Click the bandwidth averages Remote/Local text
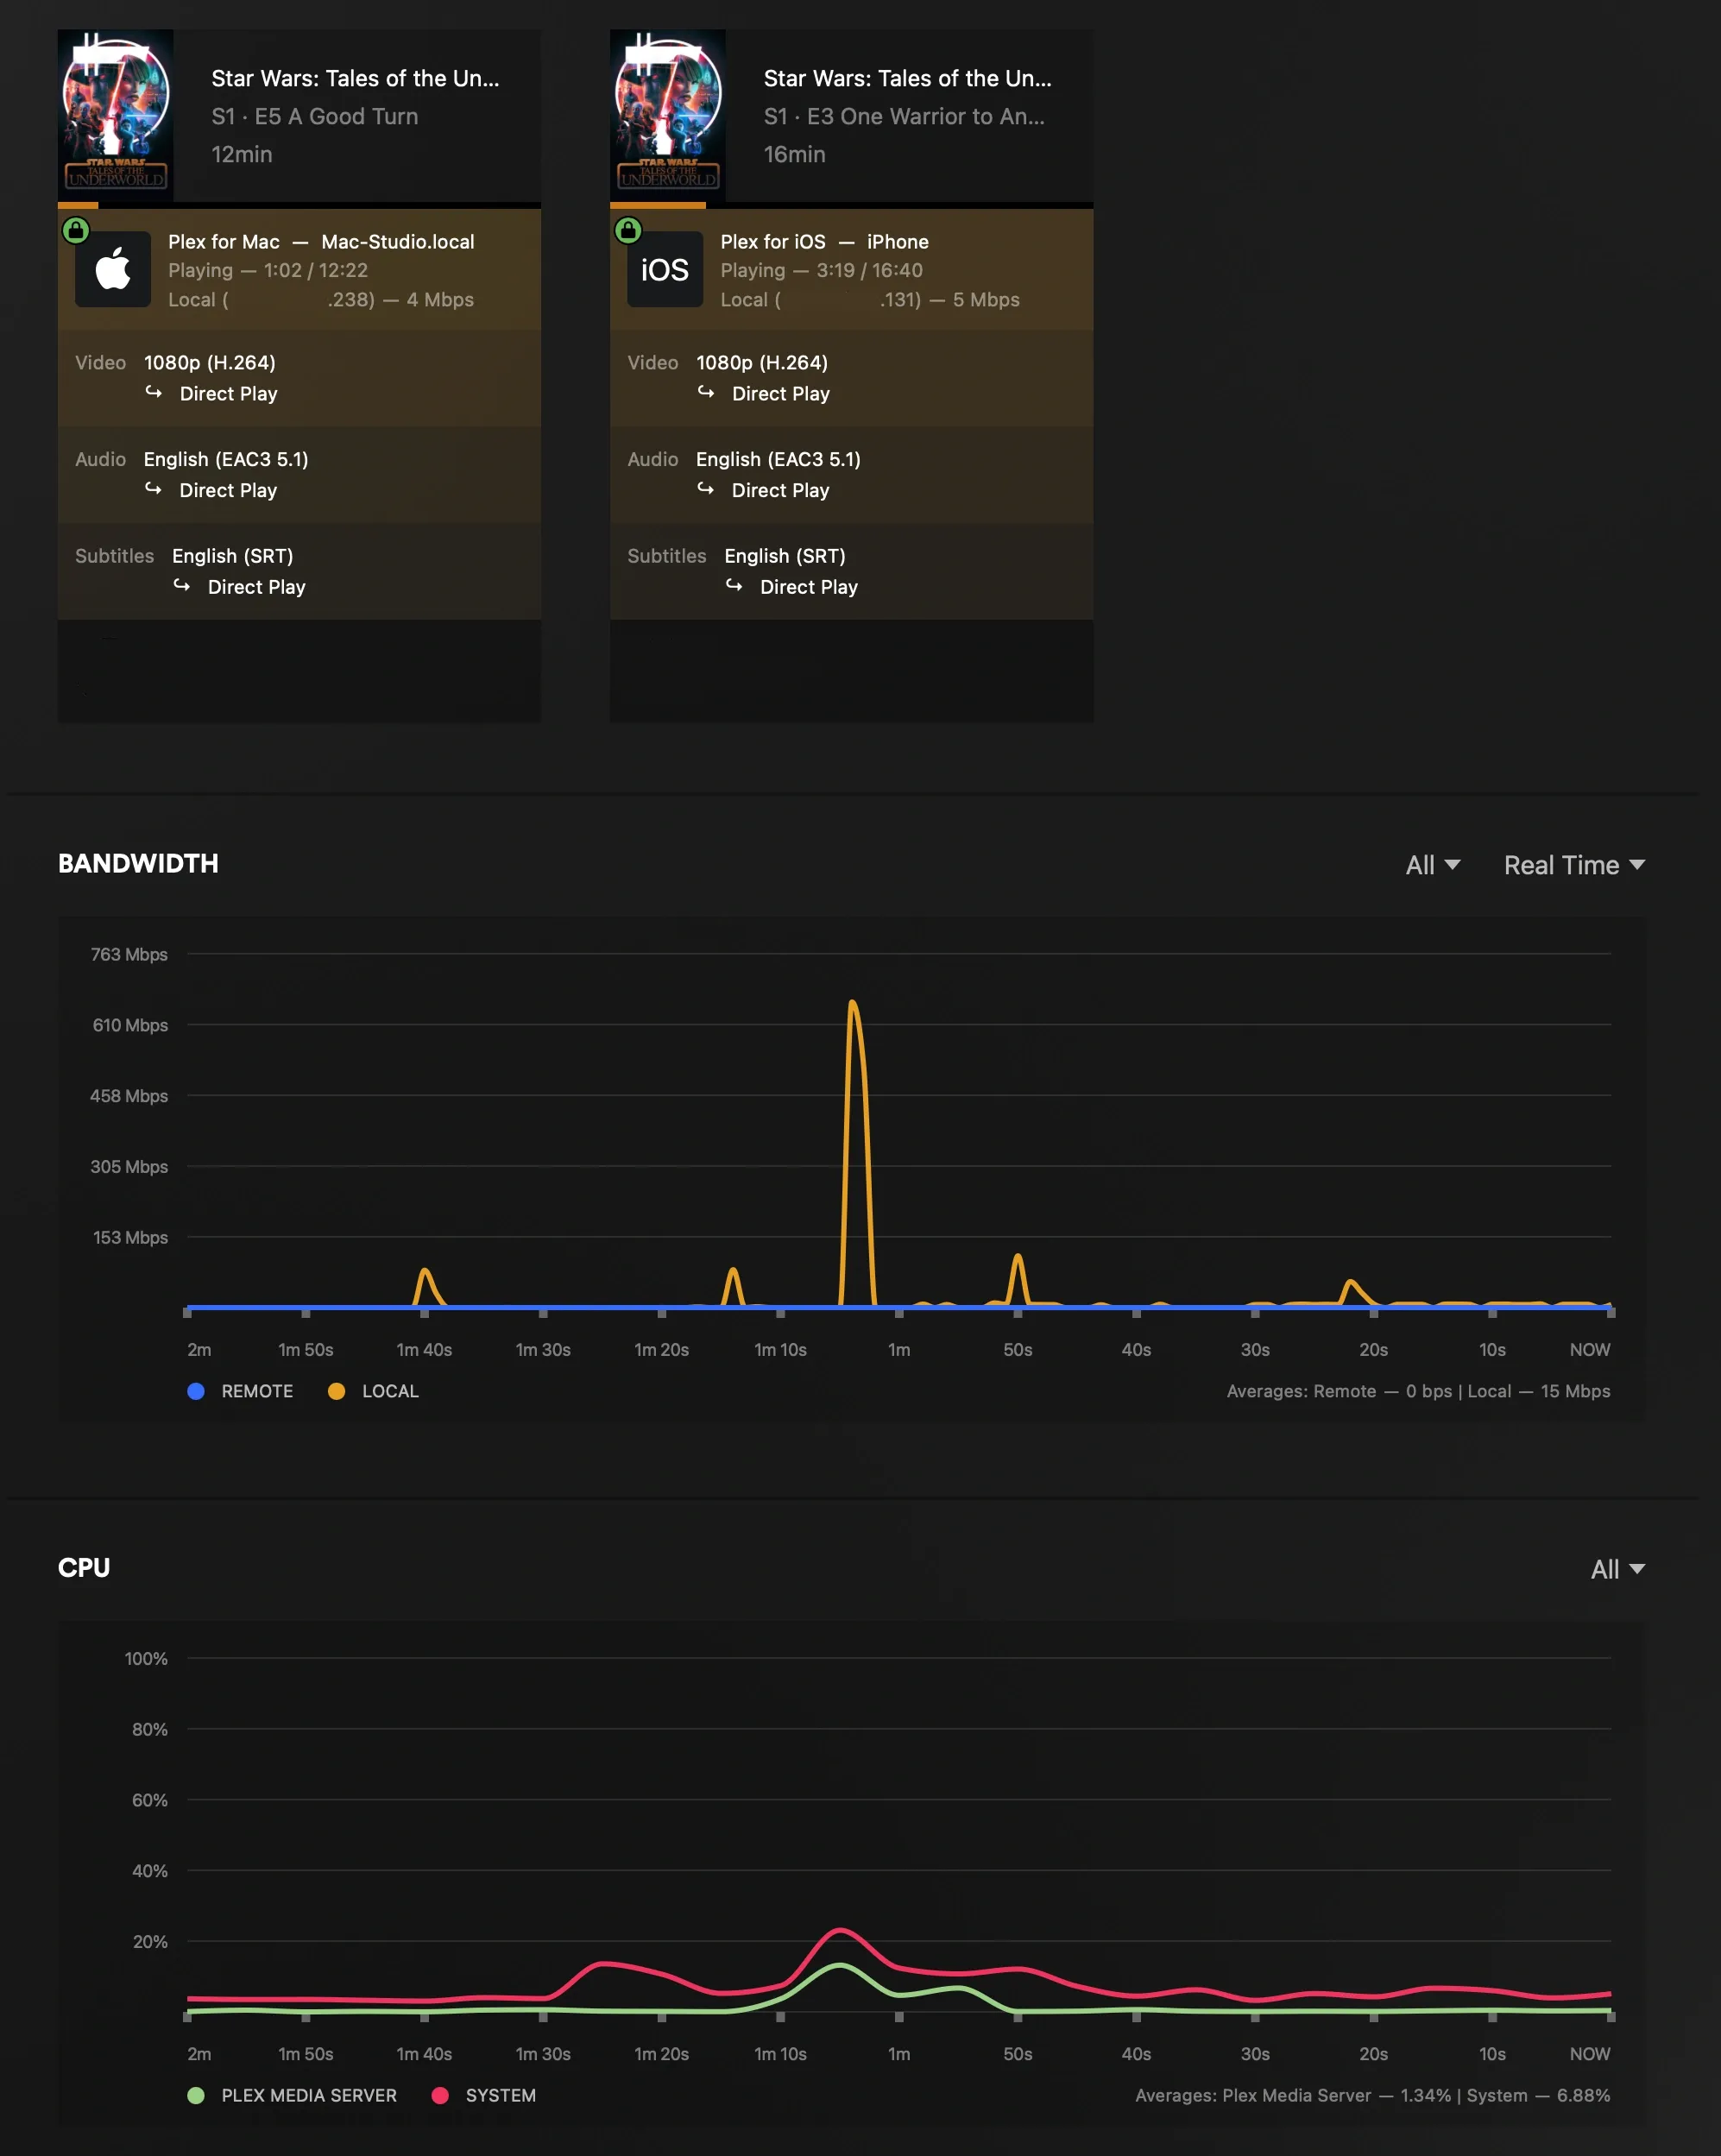 [x=1418, y=1391]
